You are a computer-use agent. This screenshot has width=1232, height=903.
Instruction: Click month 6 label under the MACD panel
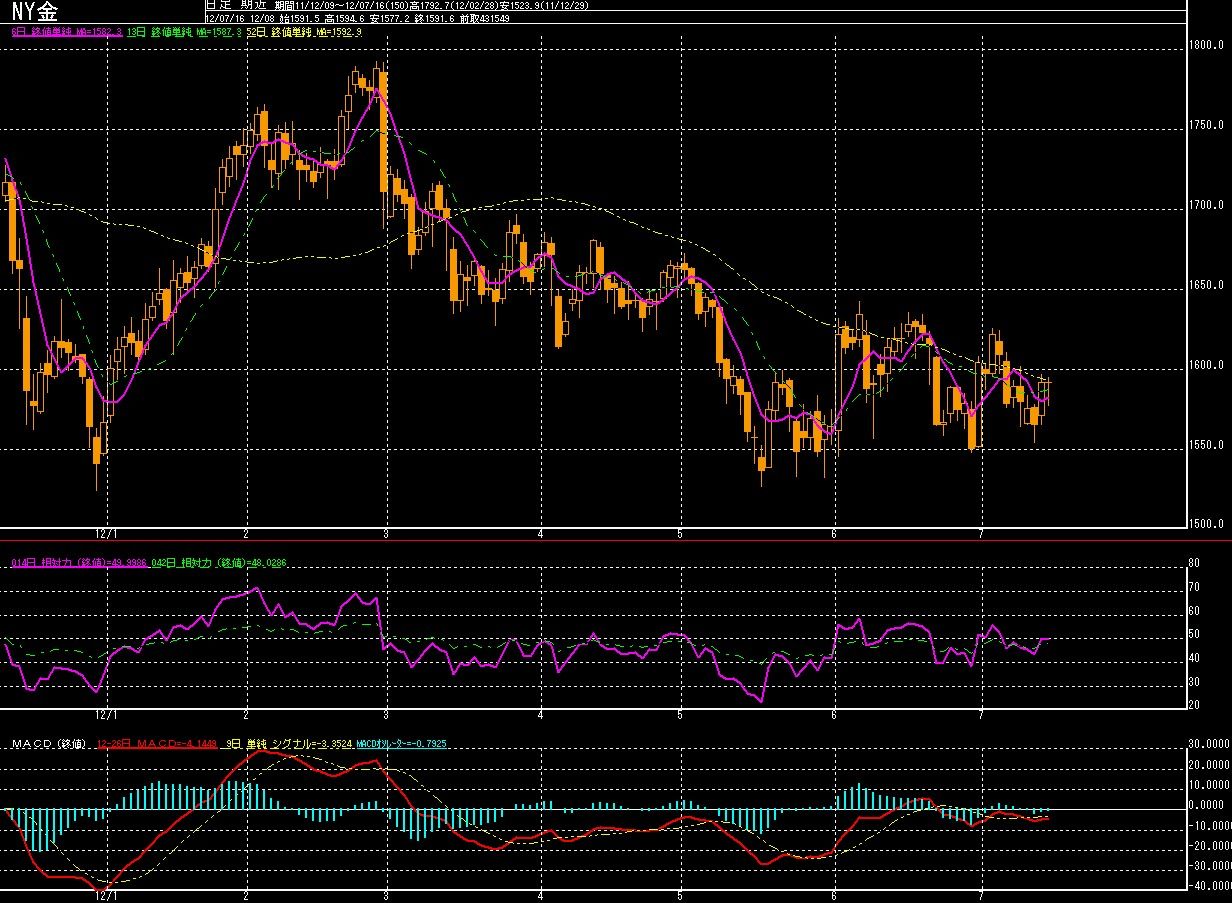pyautogui.click(x=833, y=895)
